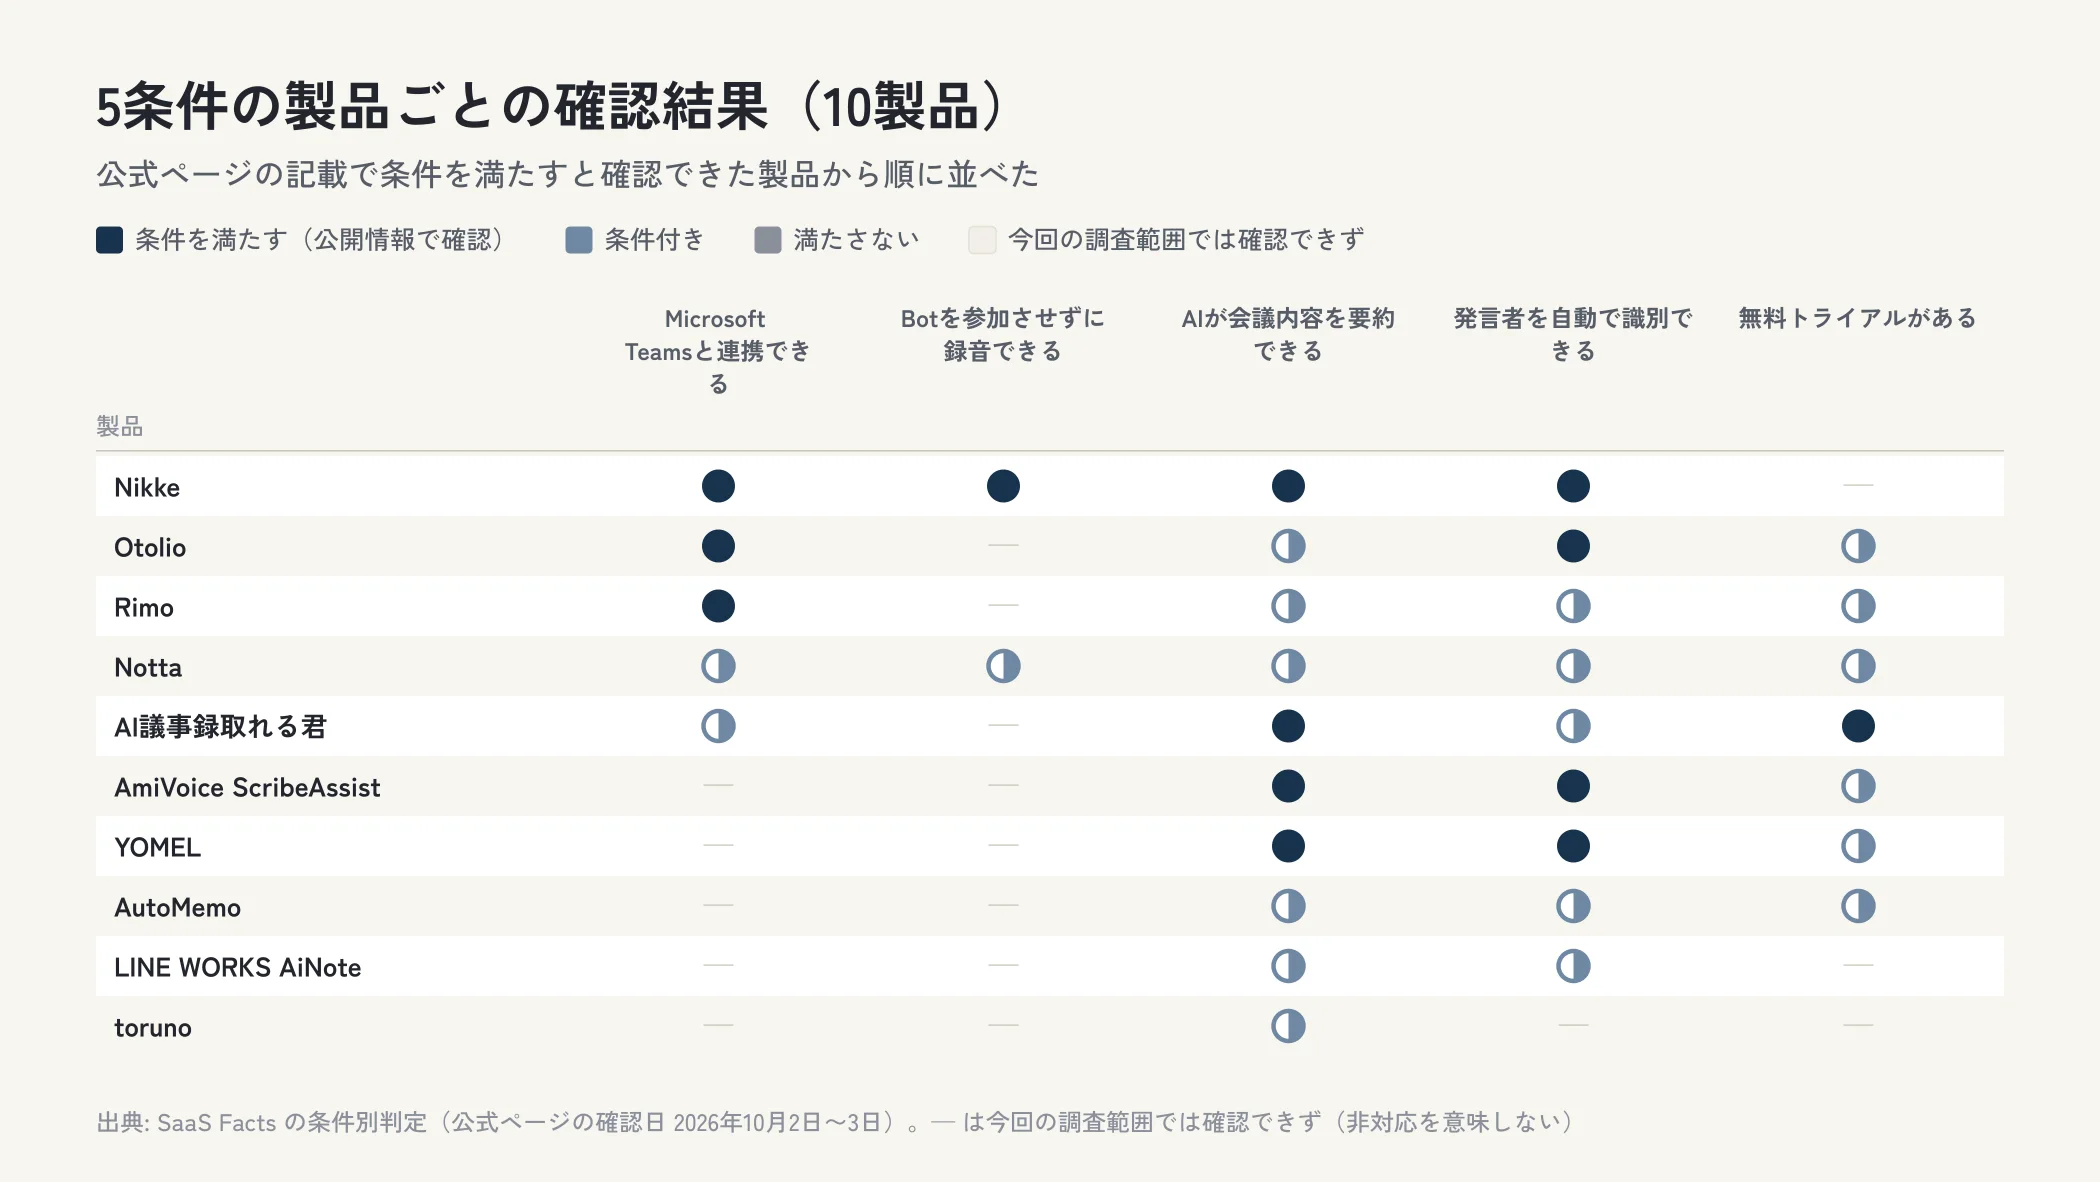Select the 'YOMEL' product name
Viewport: 2100px width, 1182px height.
point(158,847)
